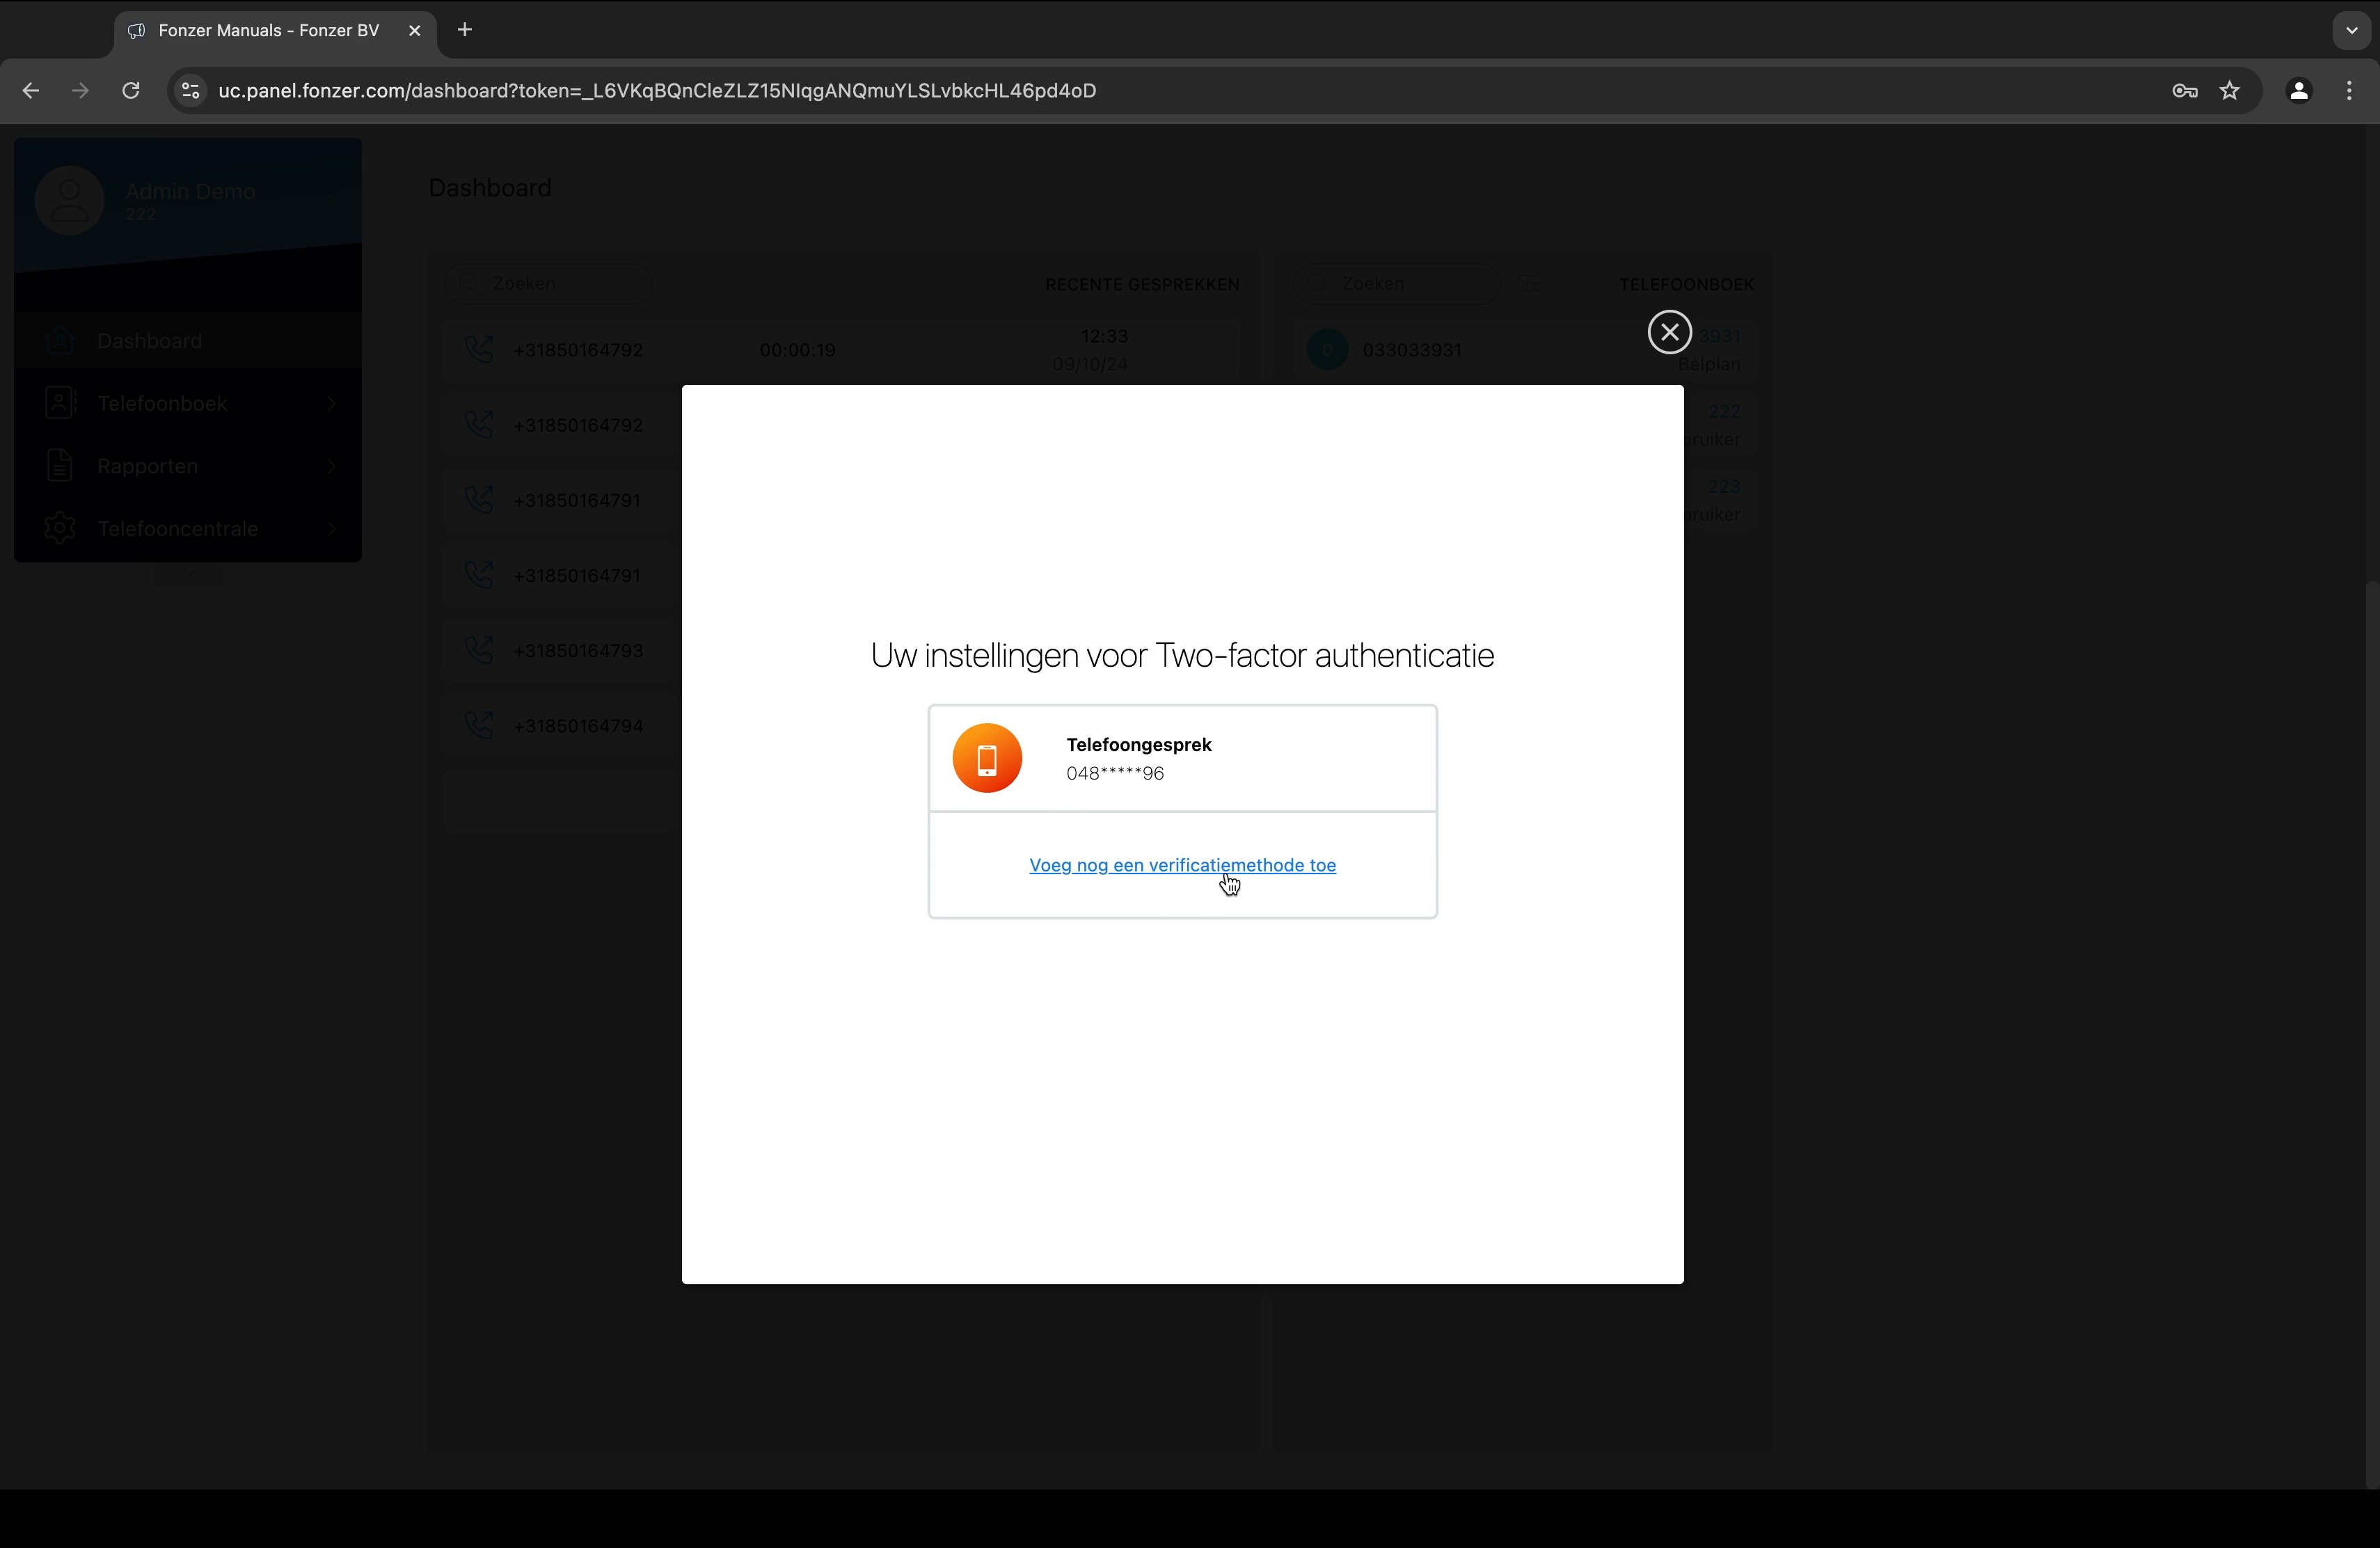Expand the Telefooncentrale chevron
The height and width of the screenshot is (1548, 2380).
(331, 528)
